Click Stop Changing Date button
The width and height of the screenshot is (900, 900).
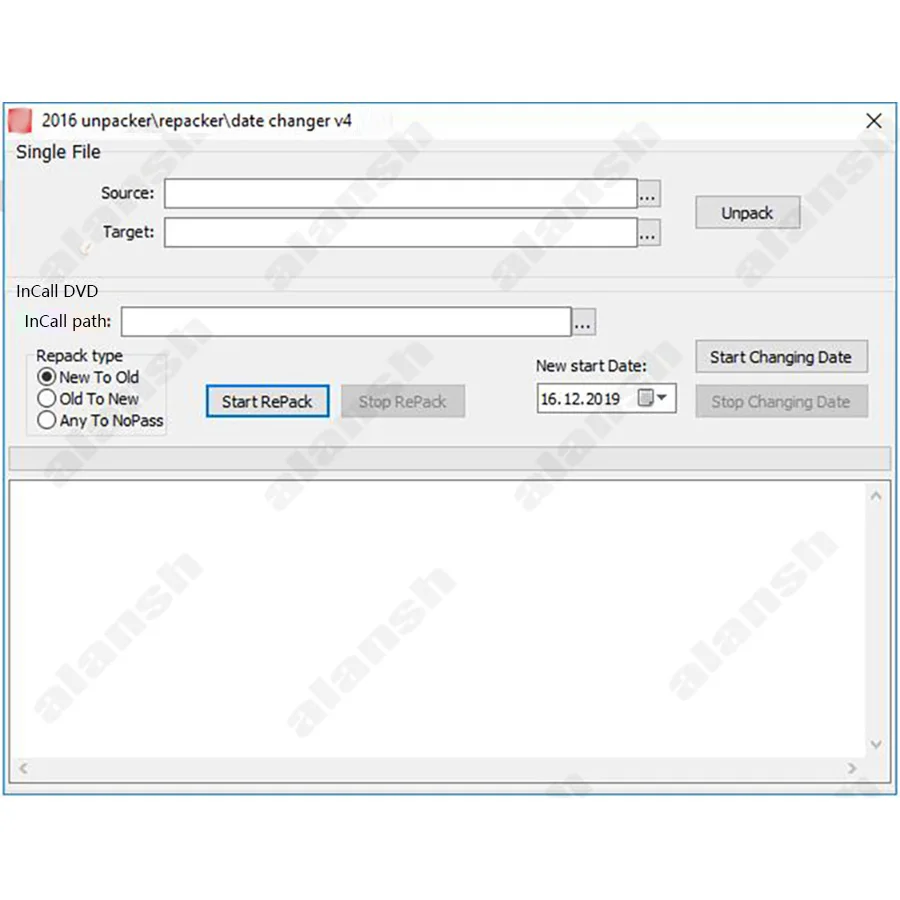coord(781,401)
